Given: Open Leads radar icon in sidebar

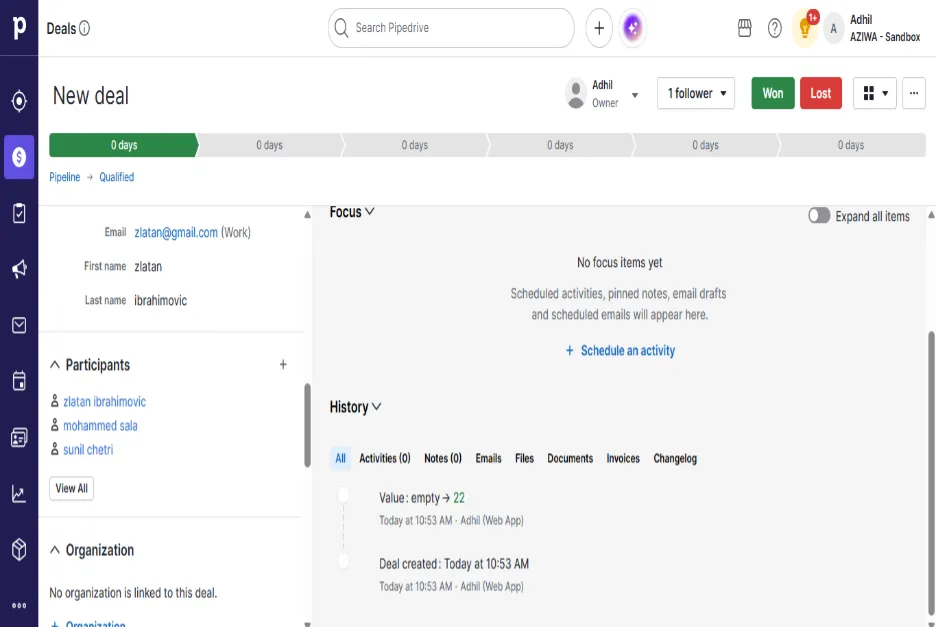Looking at the screenshot, I should (19, 101).
